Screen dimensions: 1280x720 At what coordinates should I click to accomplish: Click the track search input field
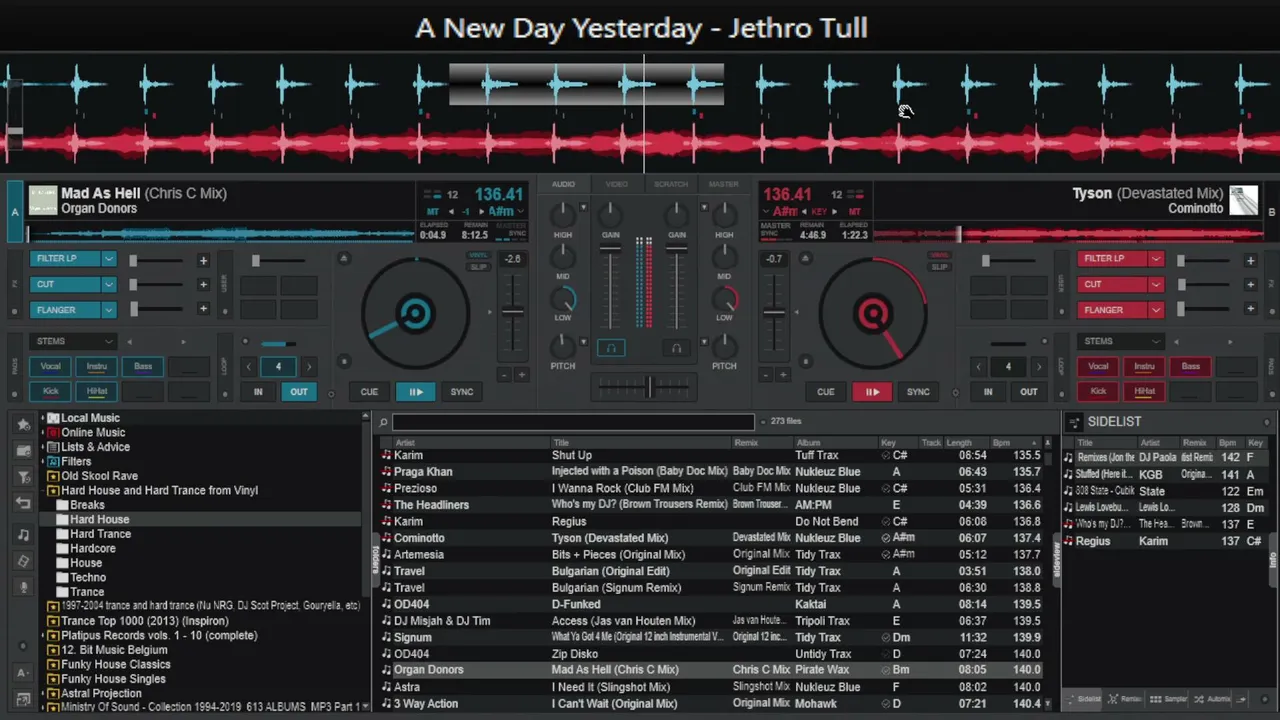573,422
